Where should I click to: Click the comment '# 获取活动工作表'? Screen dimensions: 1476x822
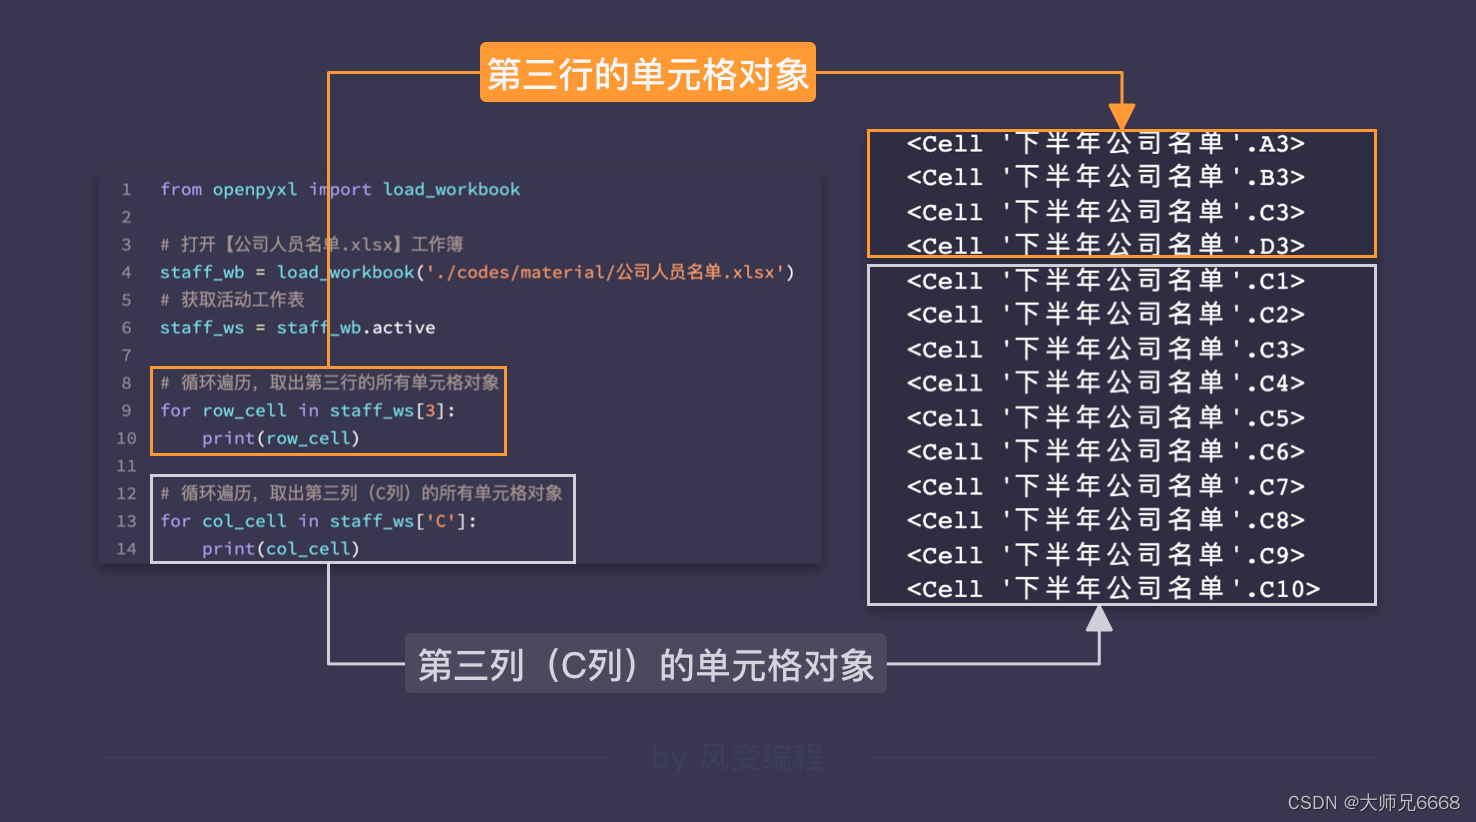point(232,299)
